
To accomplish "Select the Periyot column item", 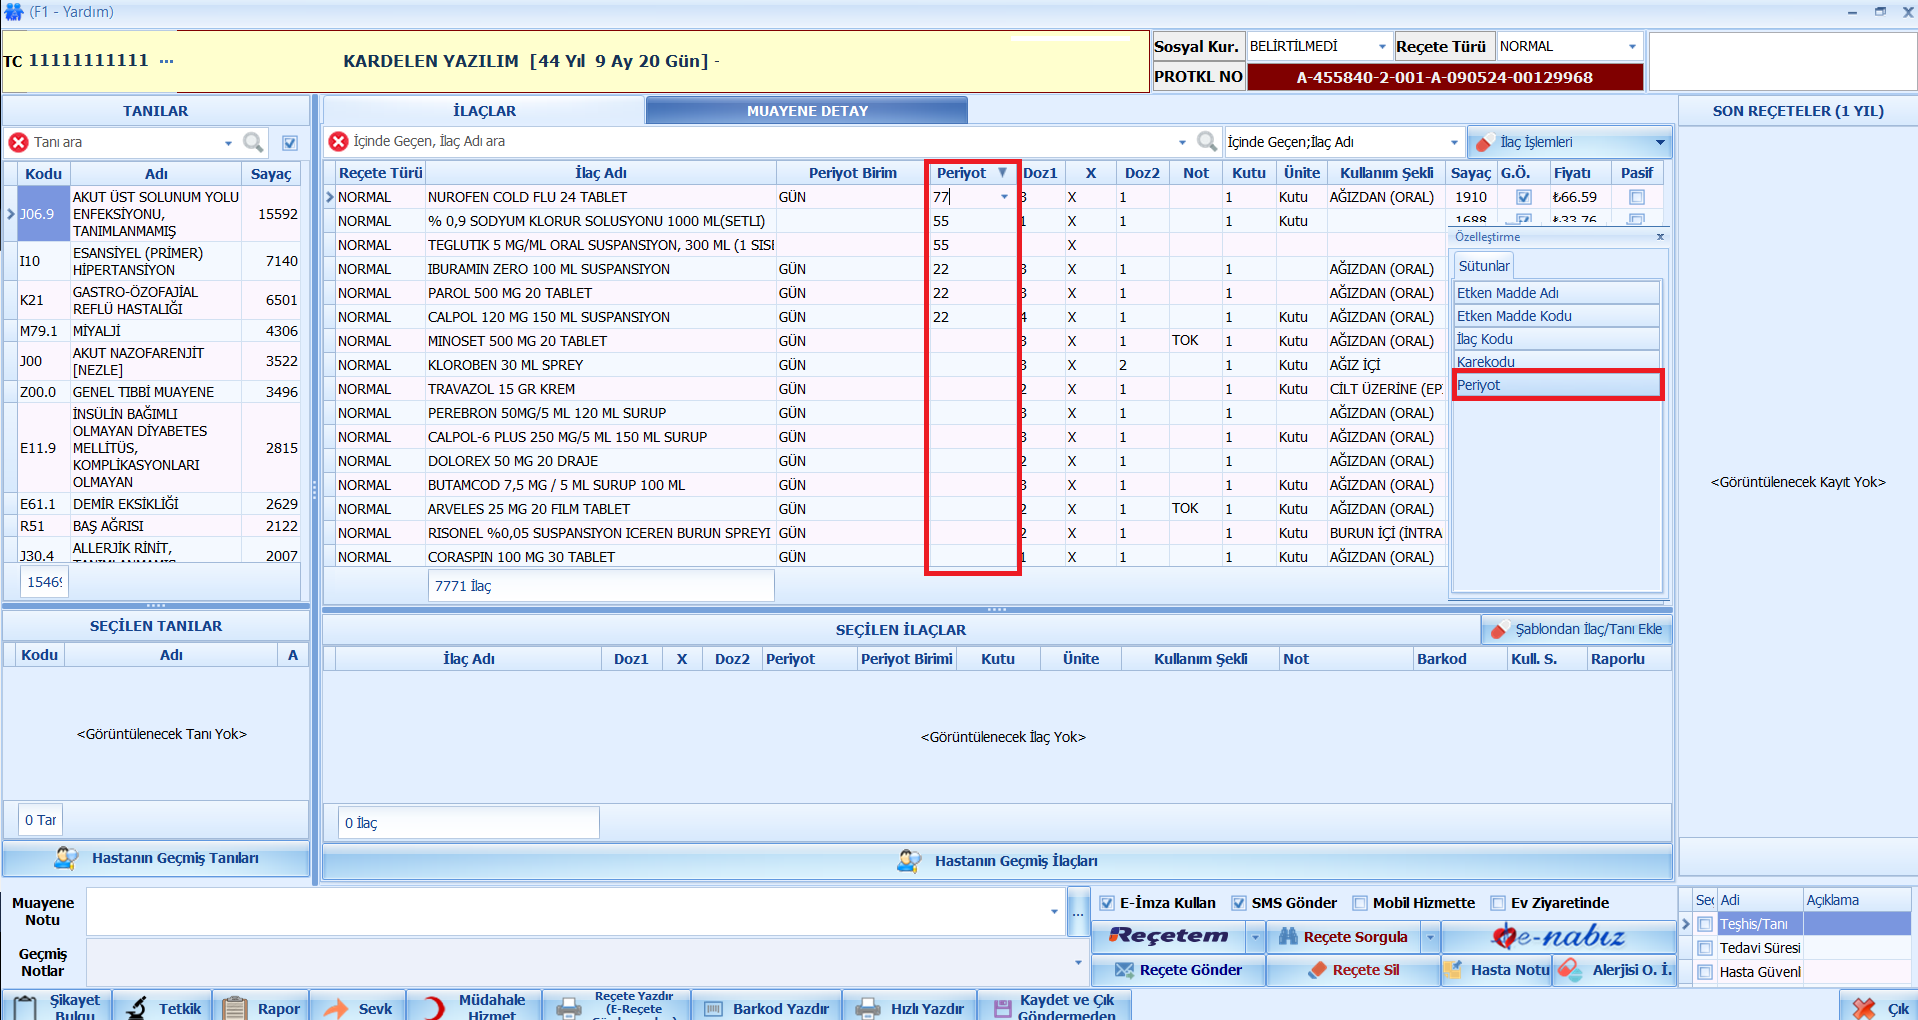I will point(1557,385).
